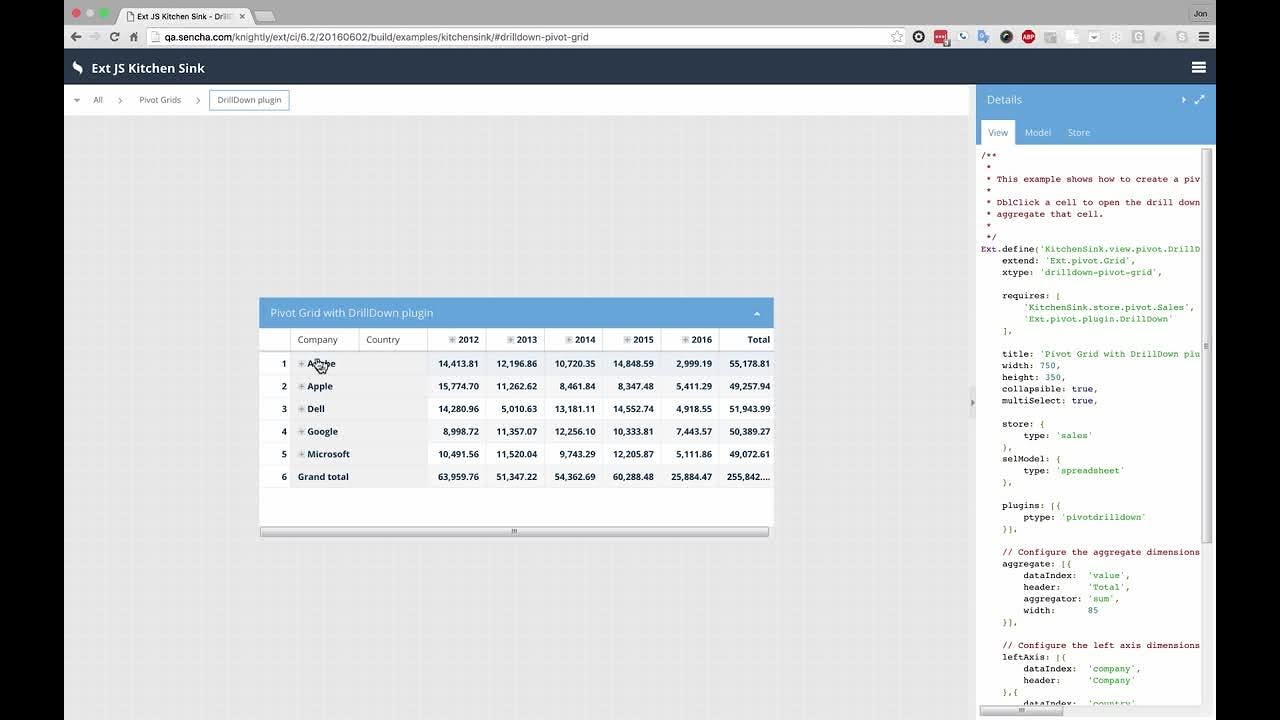The height and width of the screenshot is (720, 1280).
Task: Expand the 2013 column group
Action: [510, 340]
